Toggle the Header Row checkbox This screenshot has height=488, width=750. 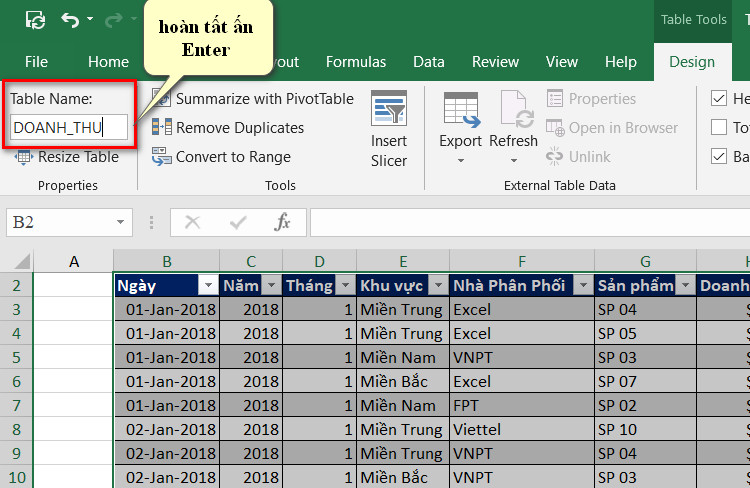pyautogui.click(x=719, y=99)
